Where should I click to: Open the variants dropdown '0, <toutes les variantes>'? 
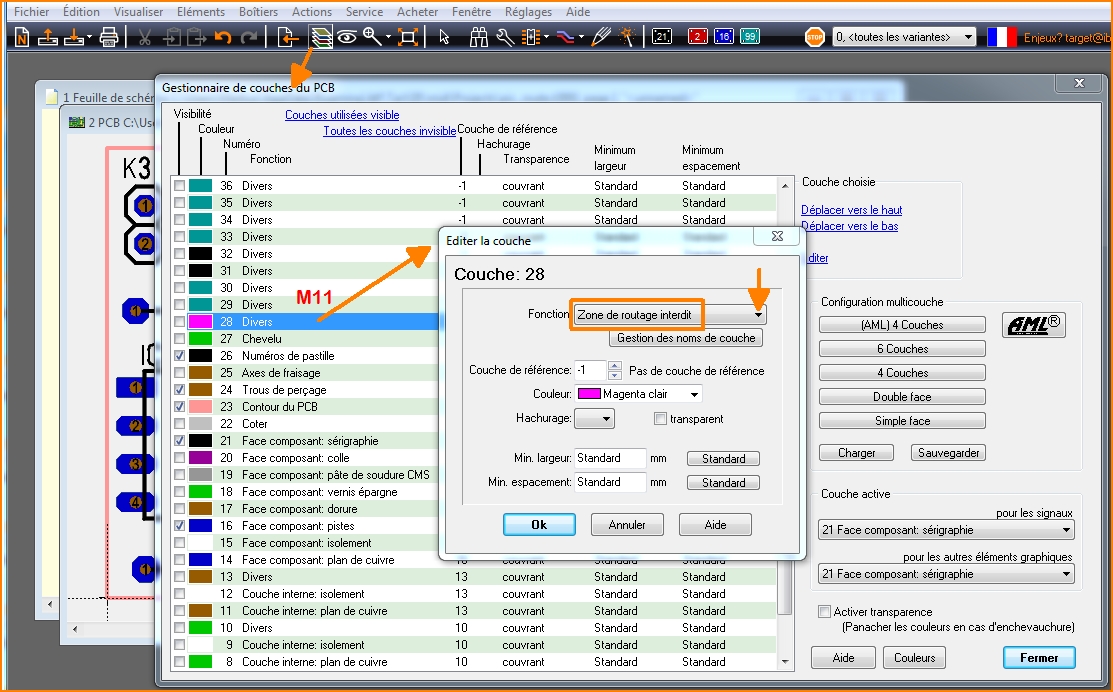[904, 37]
